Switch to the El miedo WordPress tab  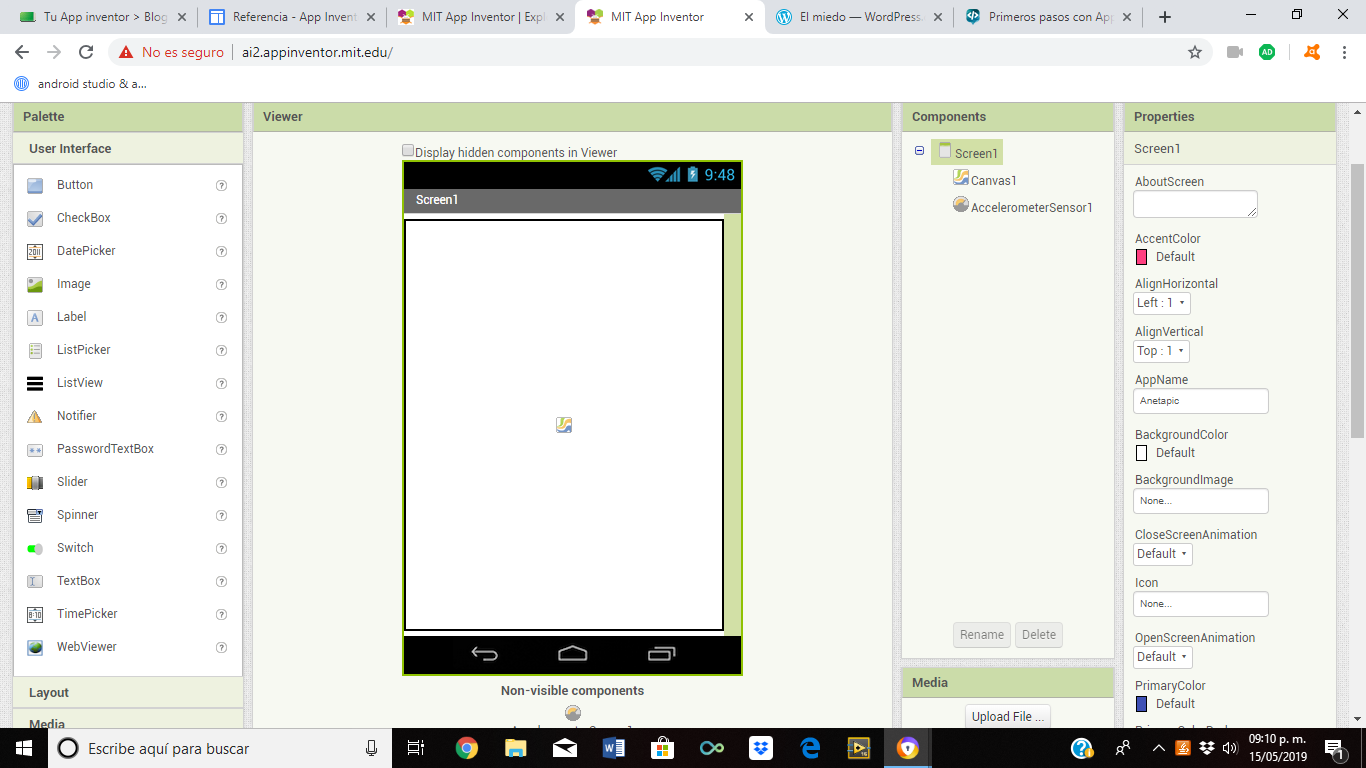pyautogui.click(x=857, y=17)
